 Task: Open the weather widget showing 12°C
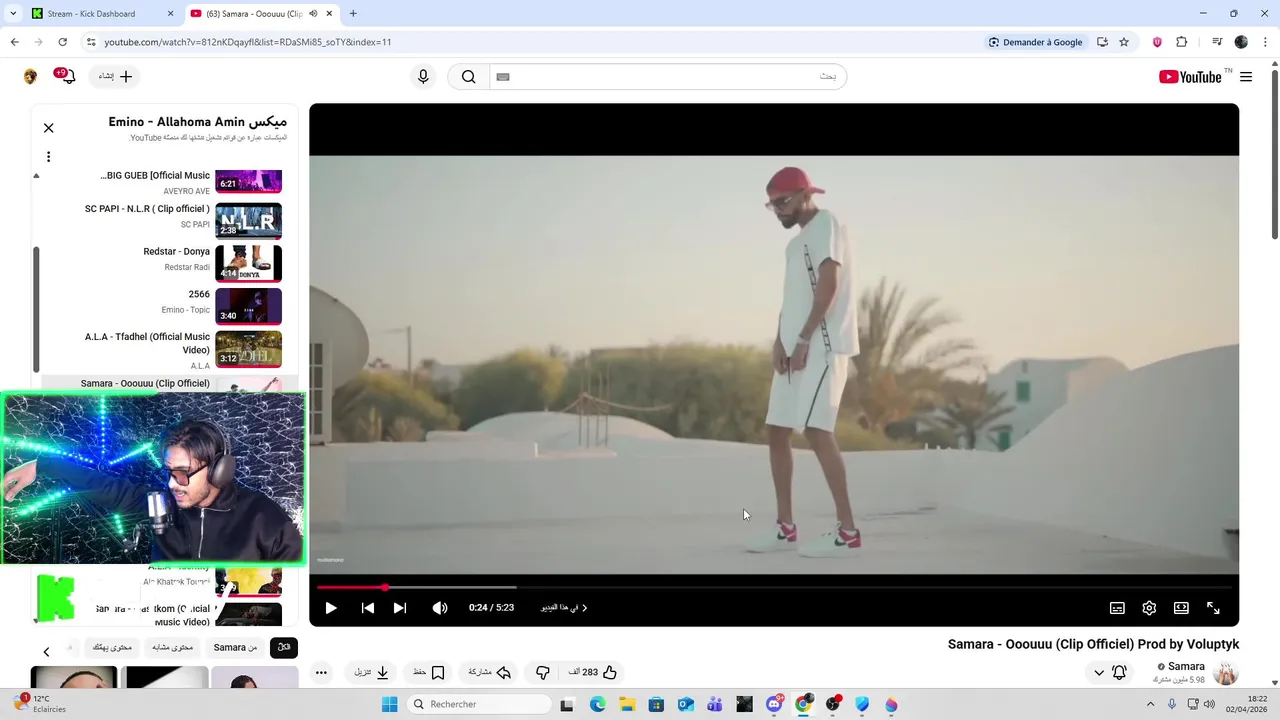pyautogui.click(x=38, y=704)
